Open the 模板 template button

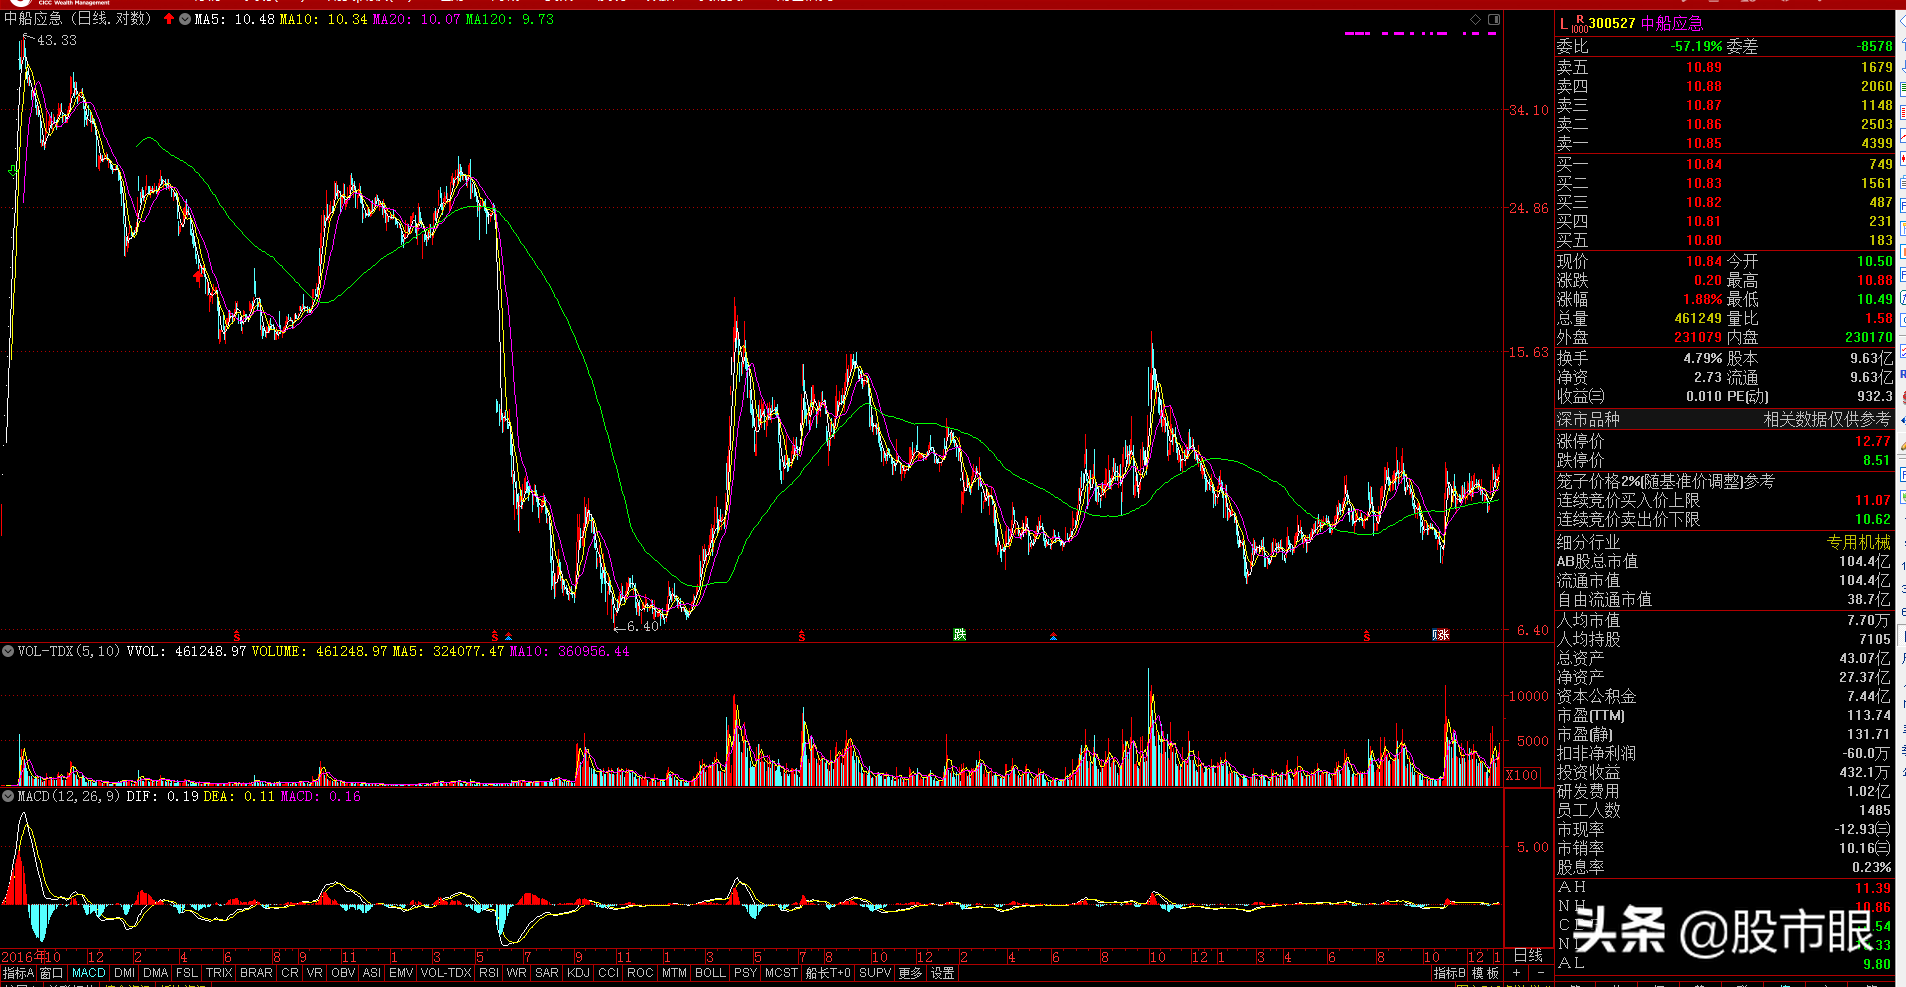(1485, 973)
